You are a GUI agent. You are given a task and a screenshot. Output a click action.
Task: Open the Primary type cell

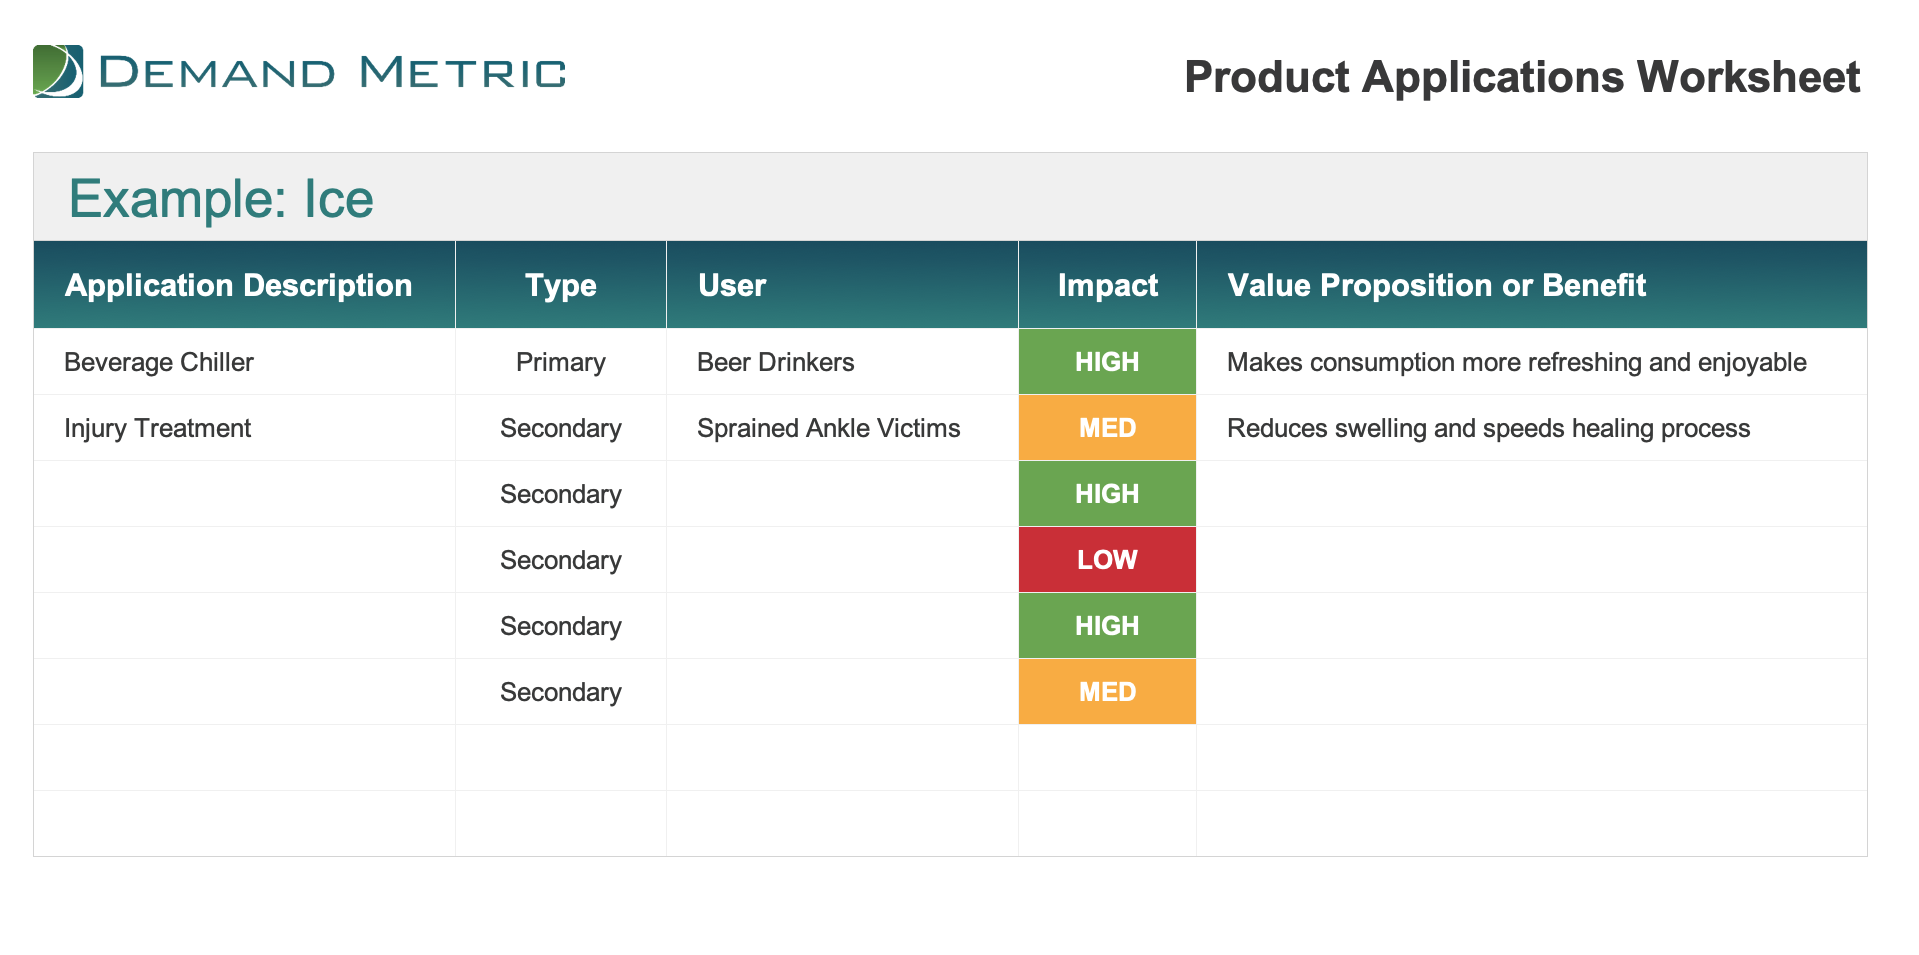(561, 362)
